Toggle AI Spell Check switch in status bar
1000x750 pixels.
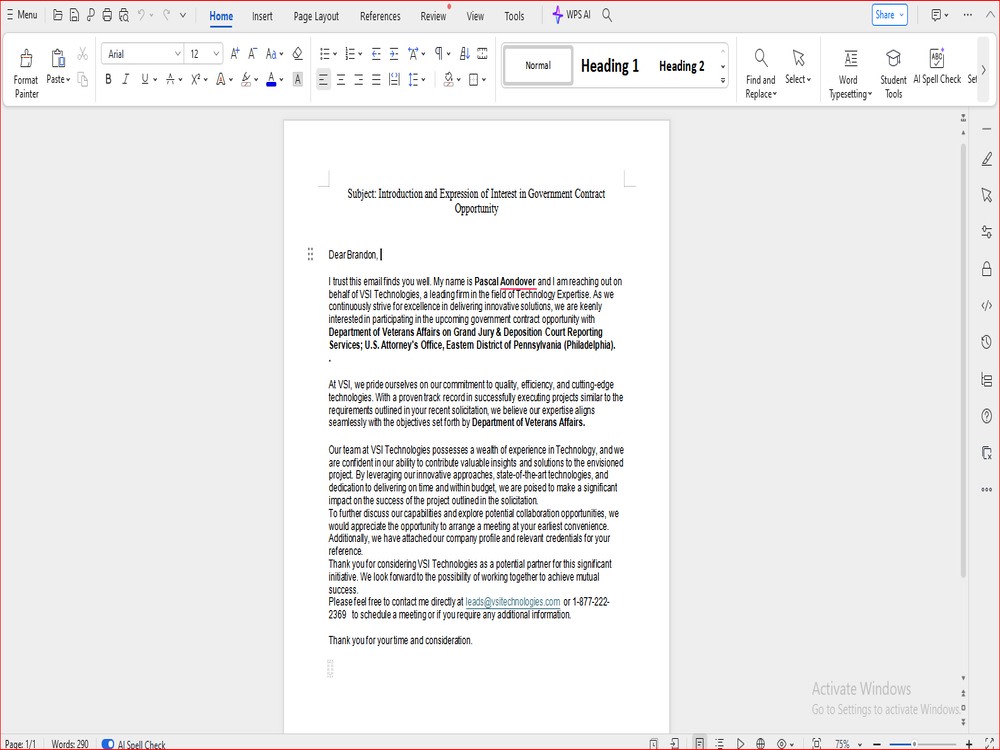click(108, 744)
